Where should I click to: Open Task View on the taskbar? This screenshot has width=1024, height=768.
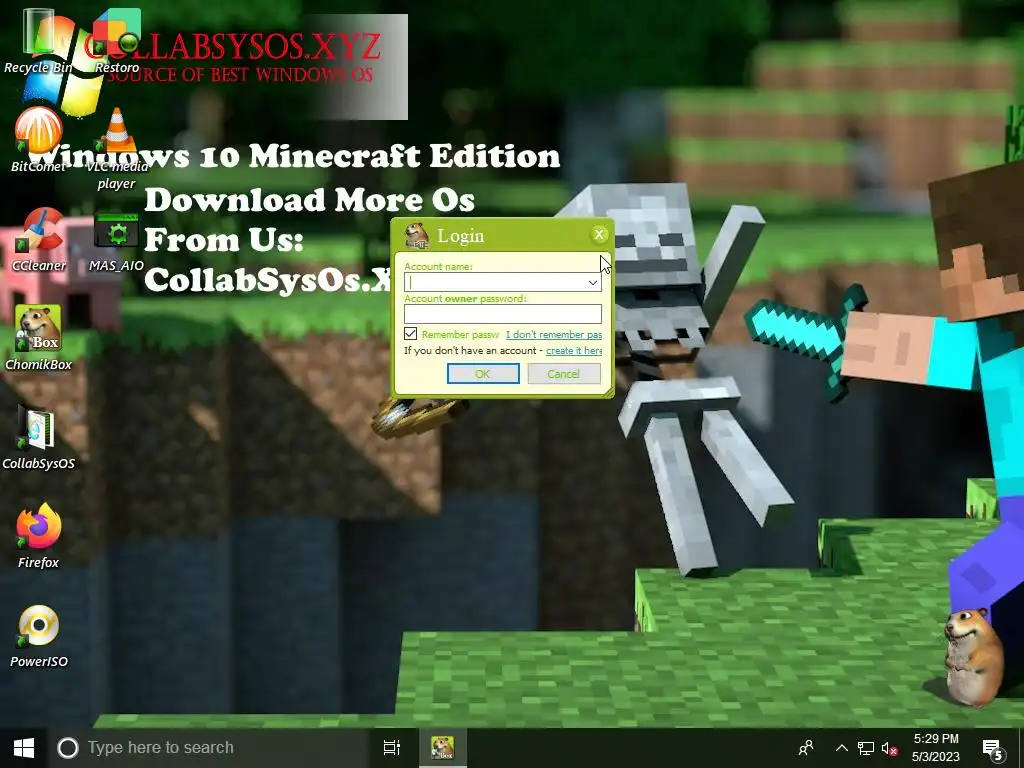391,748
